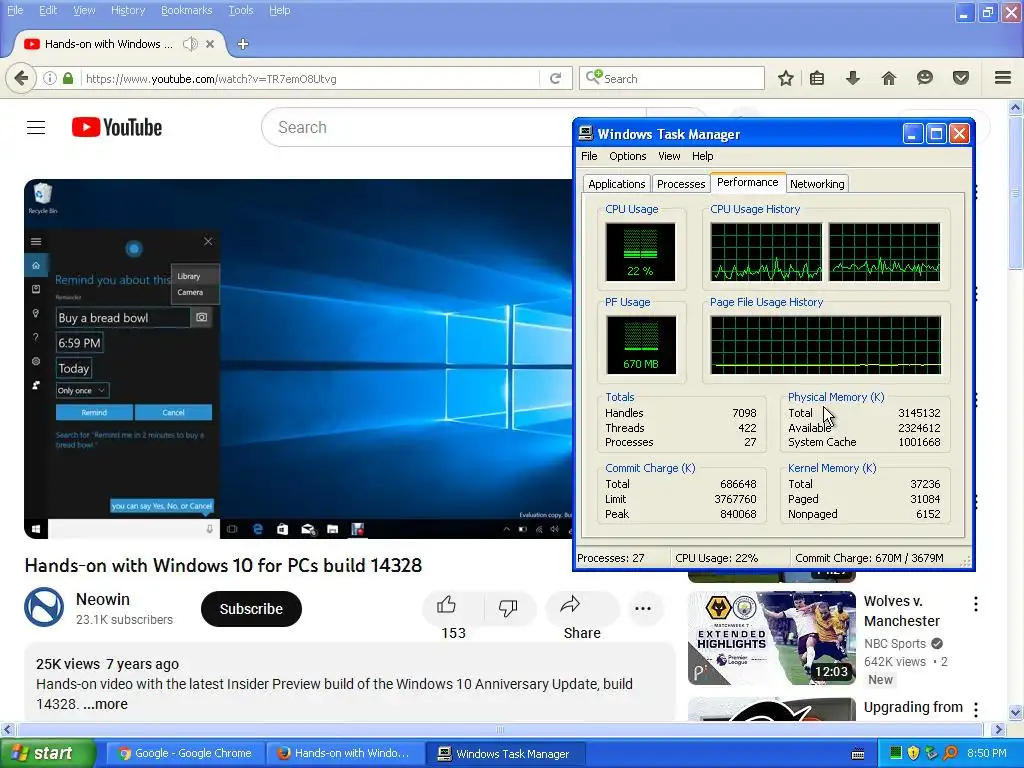Click the CPU Usage 22 % gauge

(640, 252)
